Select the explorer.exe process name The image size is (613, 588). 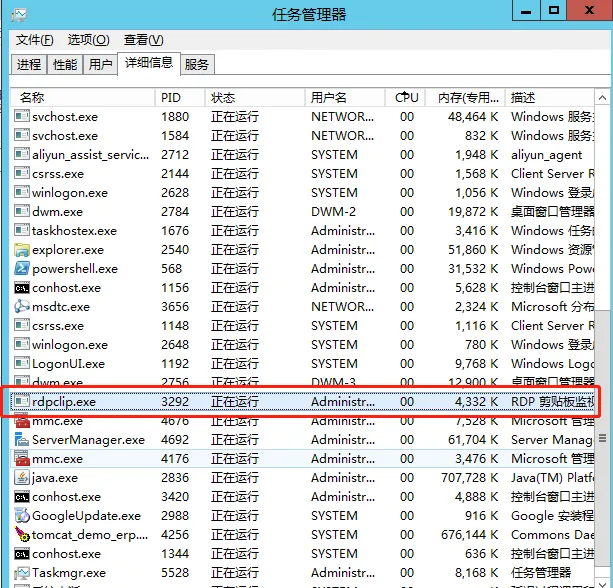tap(68, 250)
